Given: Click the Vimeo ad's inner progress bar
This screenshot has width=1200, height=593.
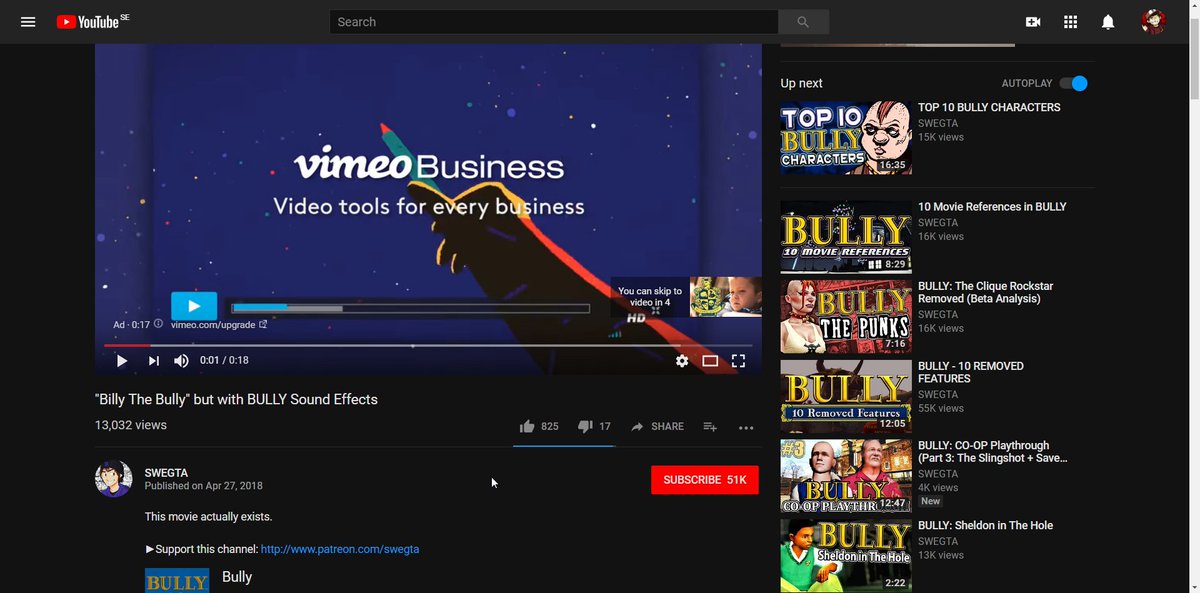Looking at the screenshot, I should point(410,308).
